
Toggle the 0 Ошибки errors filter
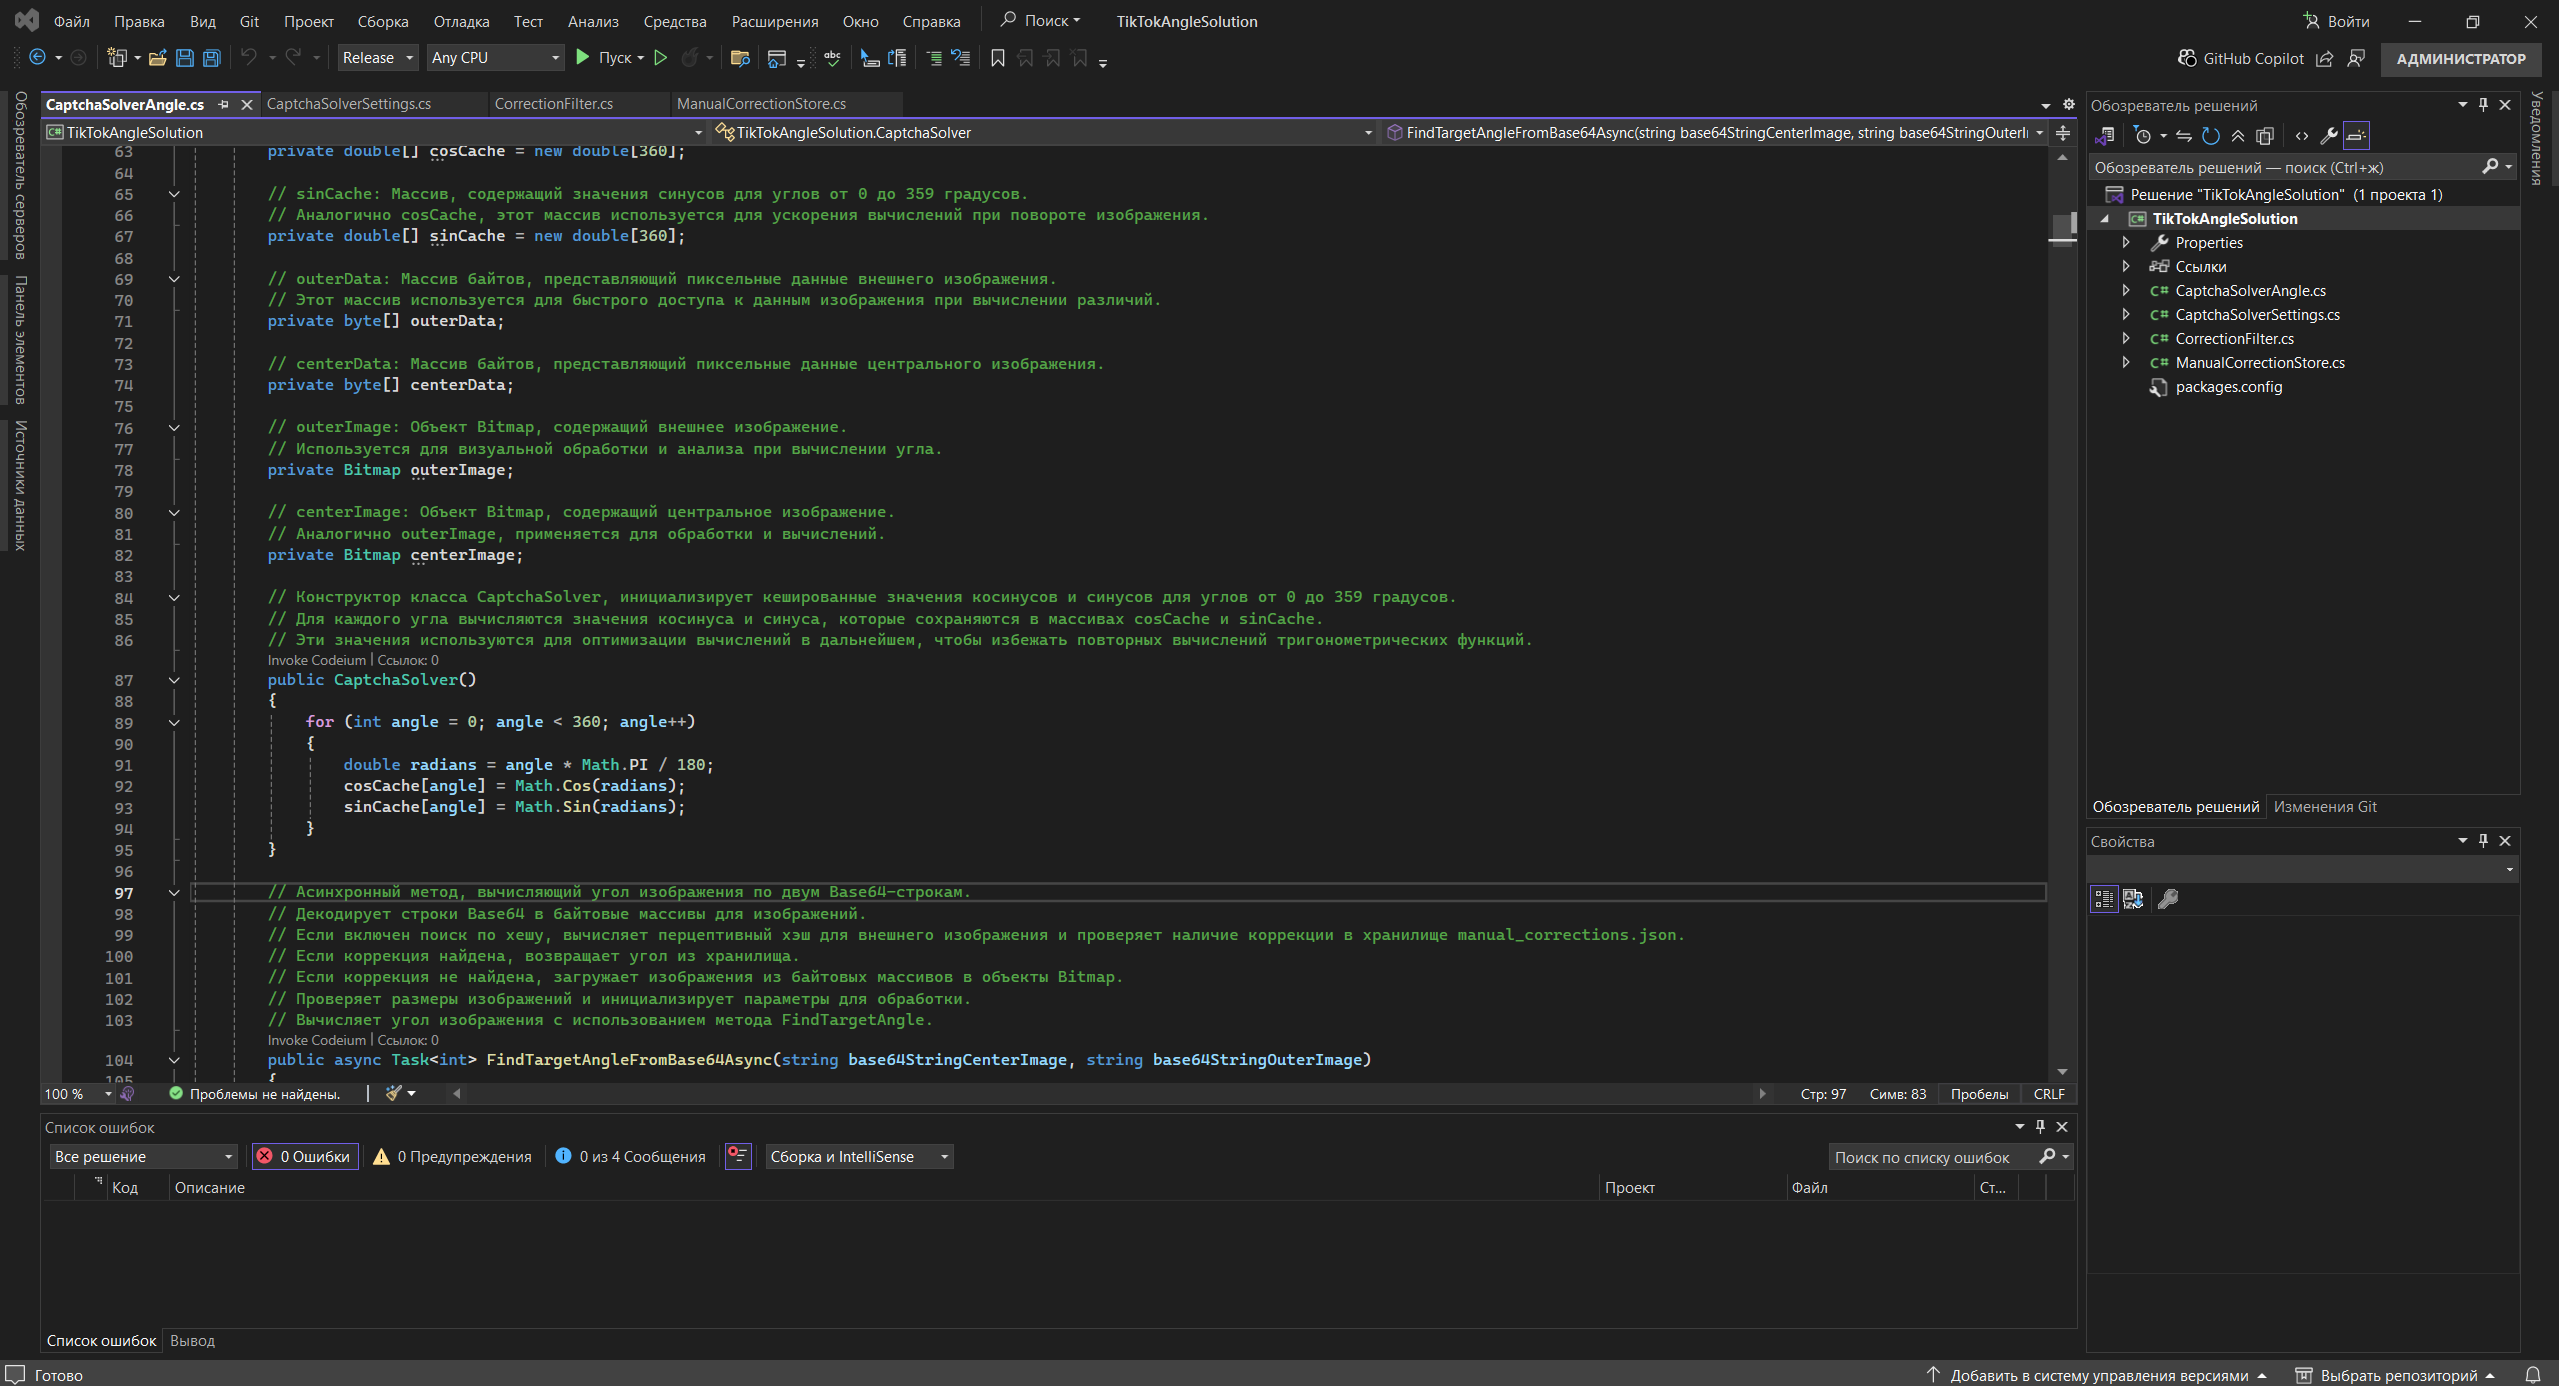coord(305,1156)
